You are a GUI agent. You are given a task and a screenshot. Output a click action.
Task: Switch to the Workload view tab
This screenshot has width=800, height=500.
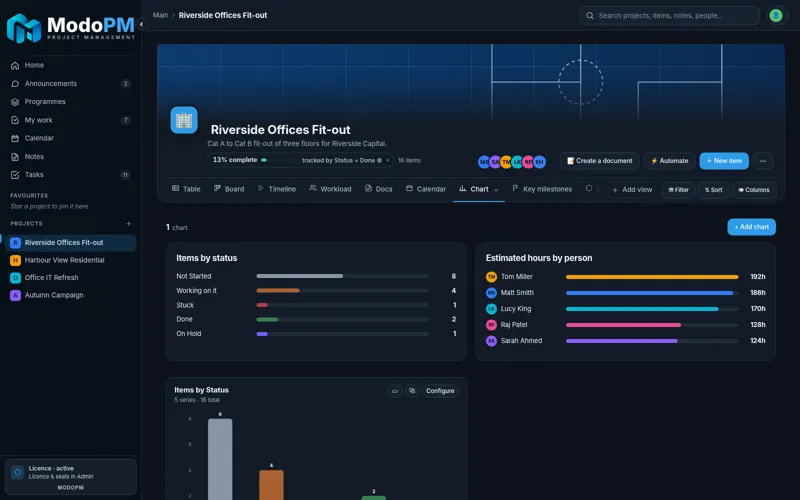pyautogui.click(x=330, y=189)
